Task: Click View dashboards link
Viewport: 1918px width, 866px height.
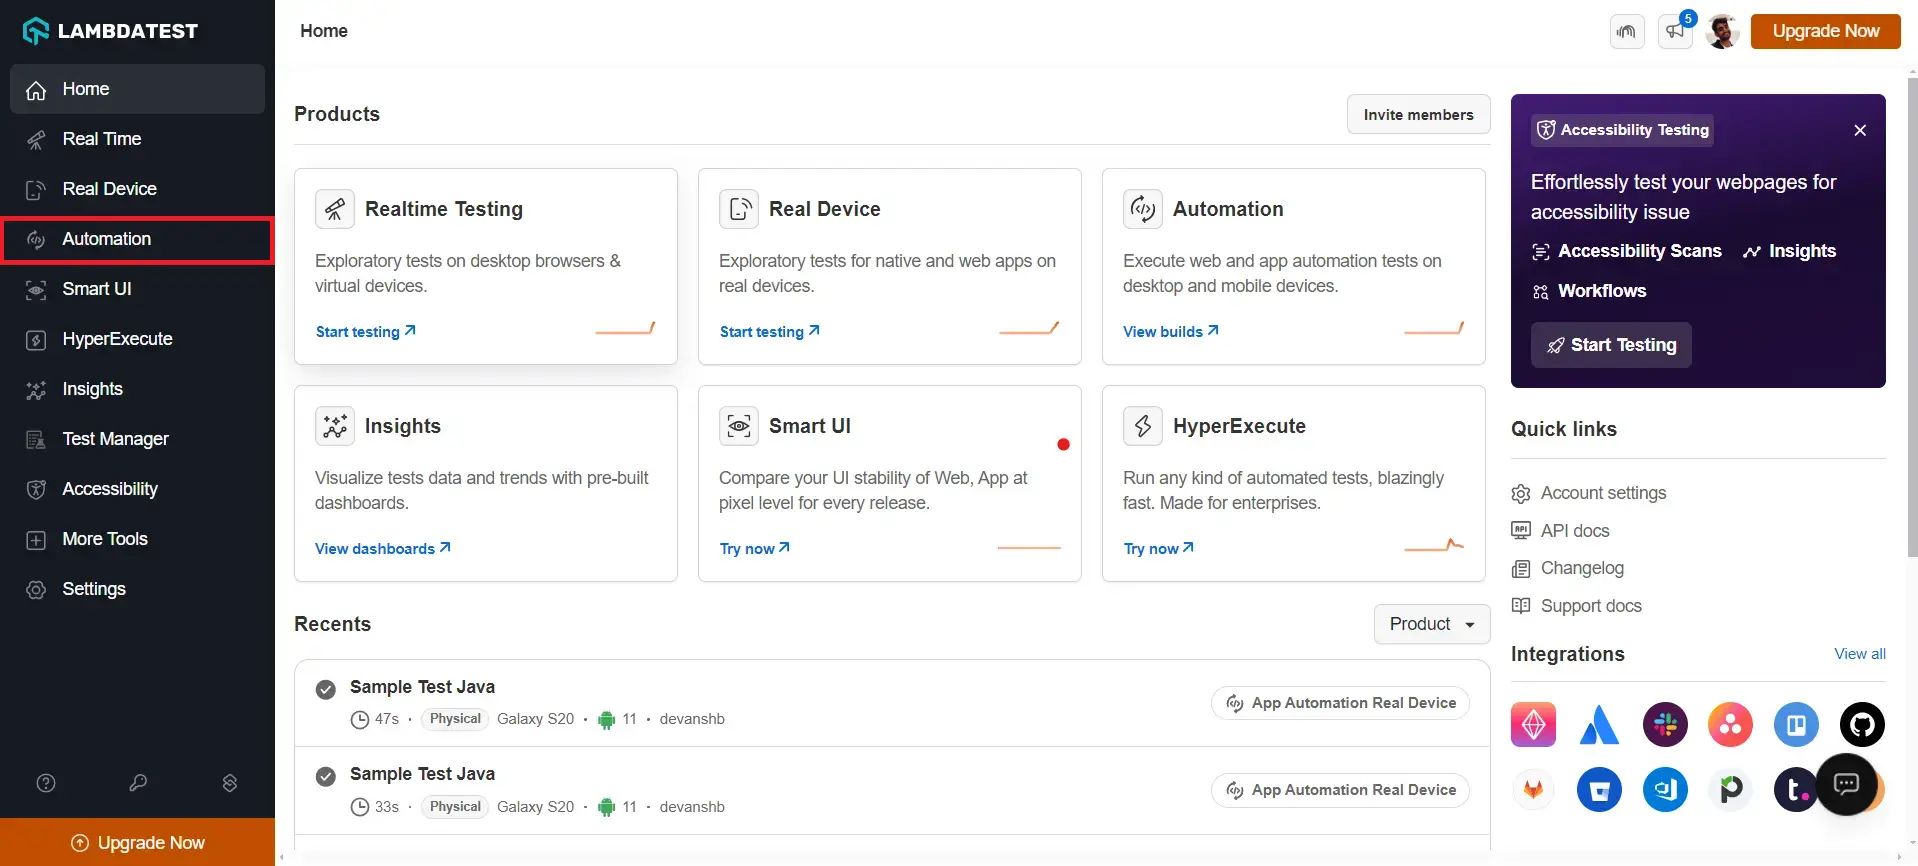Action: (383, 548)
